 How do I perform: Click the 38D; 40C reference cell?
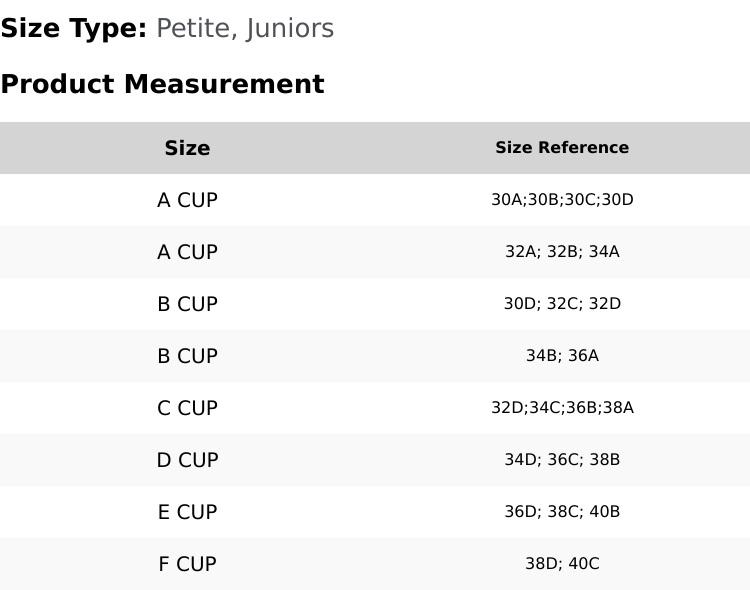[x=562, y=564]
